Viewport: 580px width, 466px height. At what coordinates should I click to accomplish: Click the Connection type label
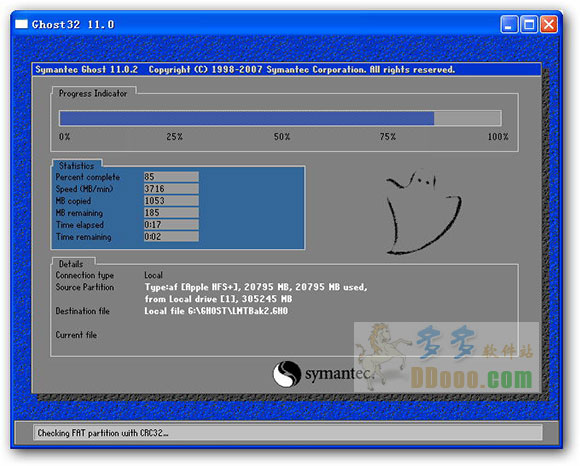pyautogui.click(x=85, y=275)
